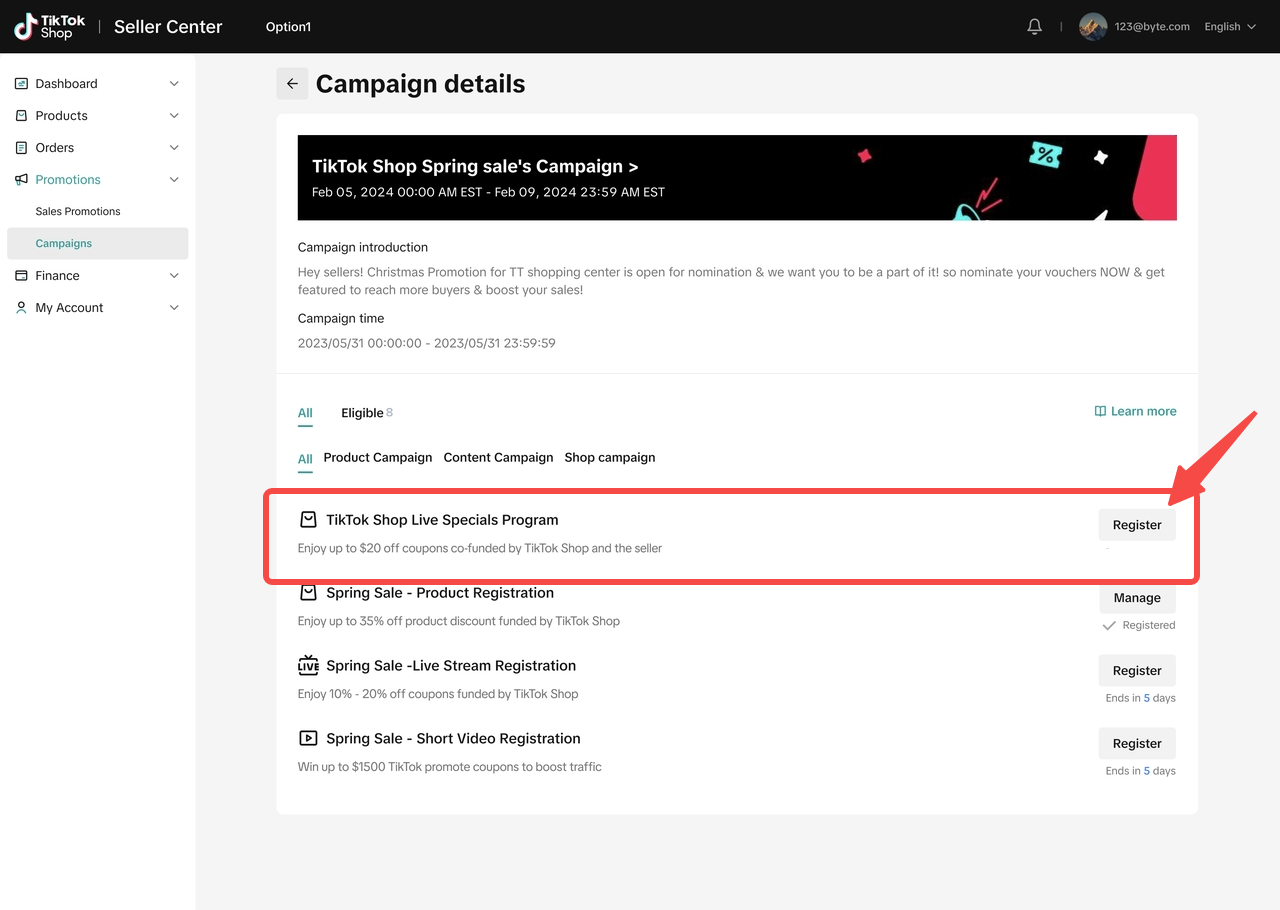Click the Orders sidebar icon

pos(21,148)
